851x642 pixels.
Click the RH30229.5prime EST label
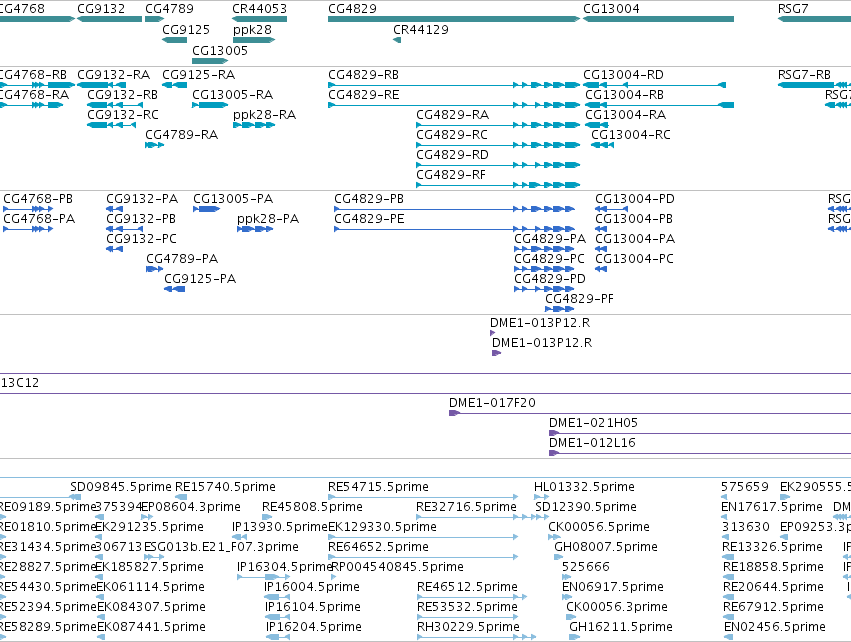click(468, 627)
